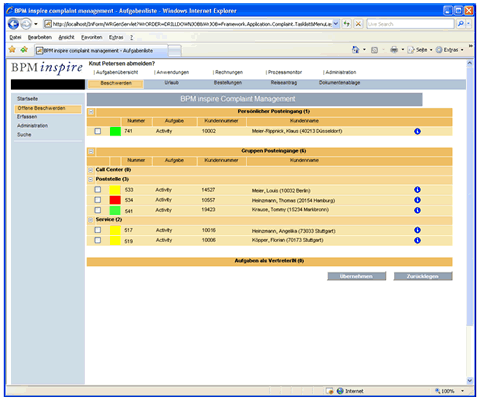Collapse the Service group

(x=90, y=220)
